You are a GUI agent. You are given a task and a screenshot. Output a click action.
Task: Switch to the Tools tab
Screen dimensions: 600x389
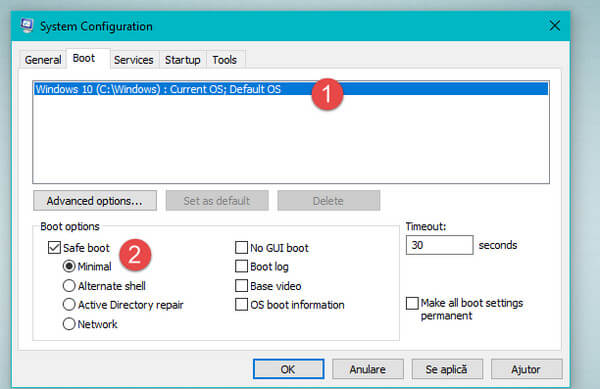click(224, 60)
